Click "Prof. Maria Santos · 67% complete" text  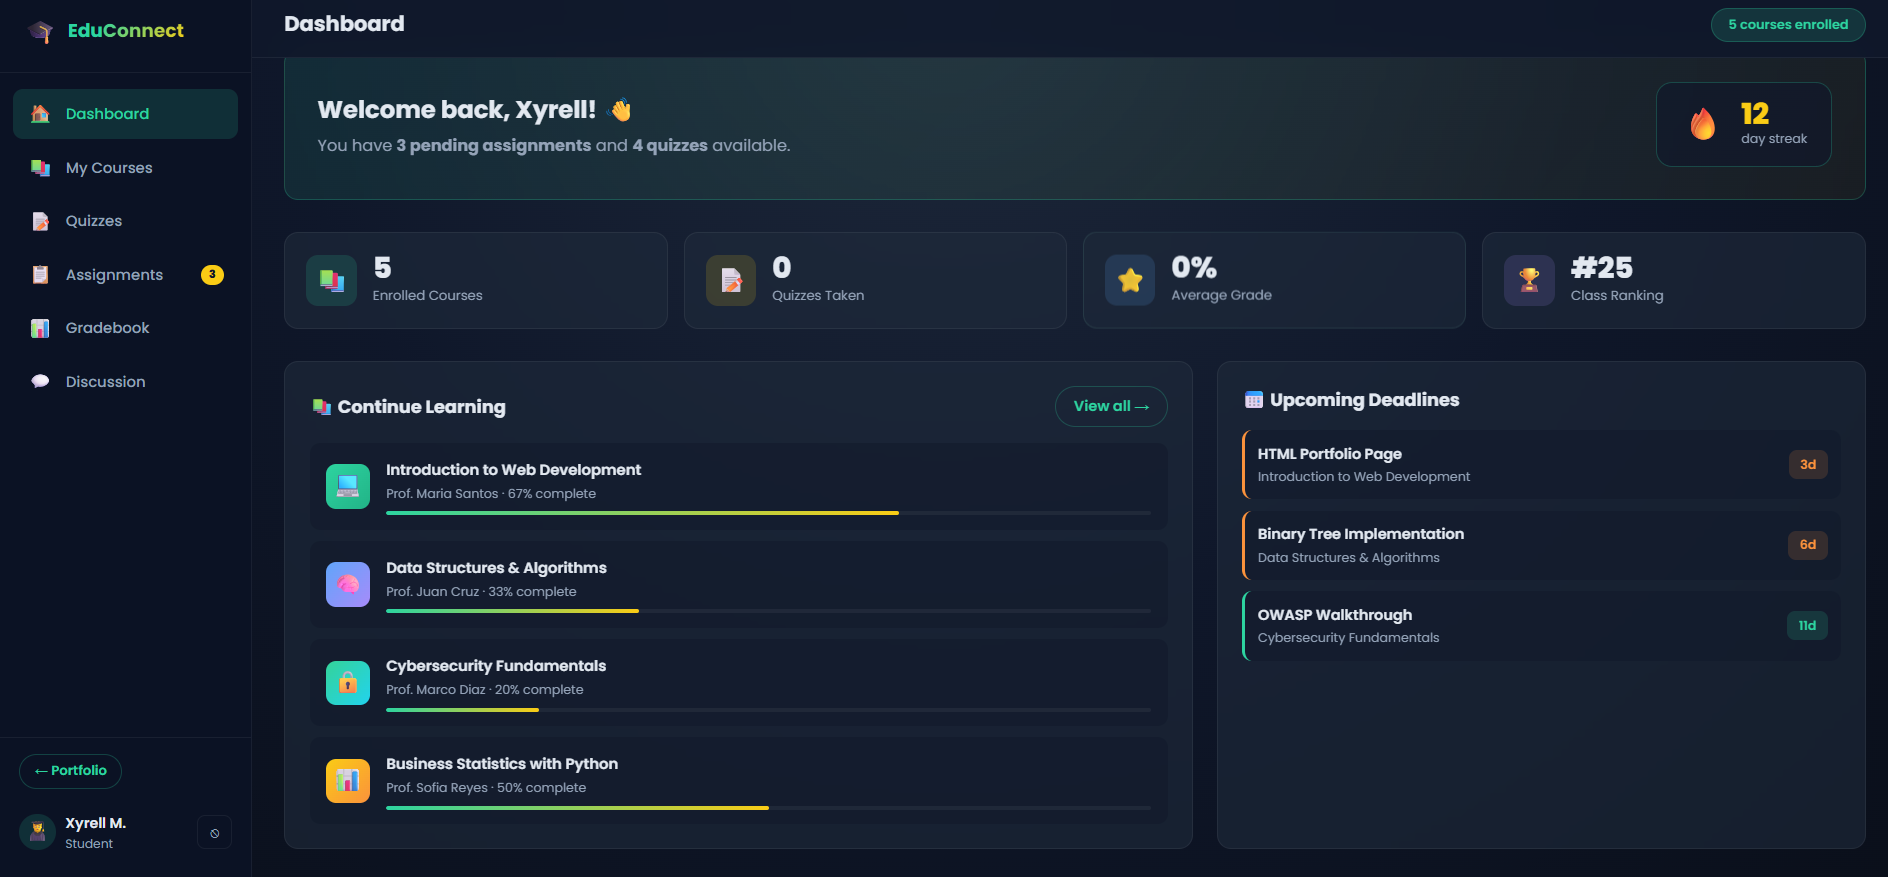click(x=491, y=494)
